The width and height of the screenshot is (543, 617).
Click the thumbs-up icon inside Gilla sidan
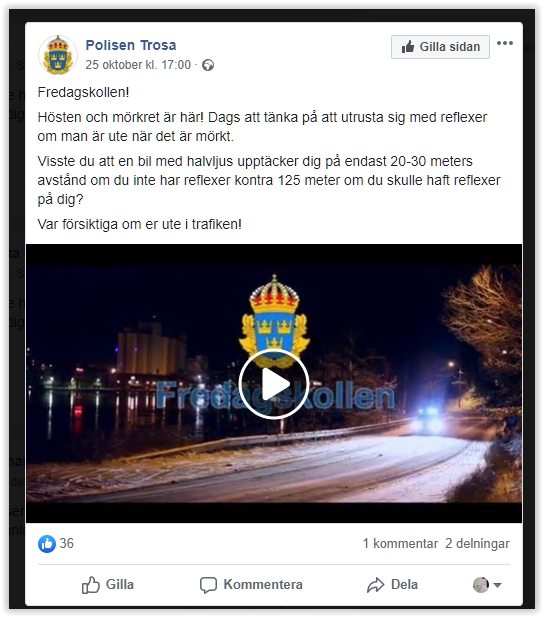coord(408,47)
